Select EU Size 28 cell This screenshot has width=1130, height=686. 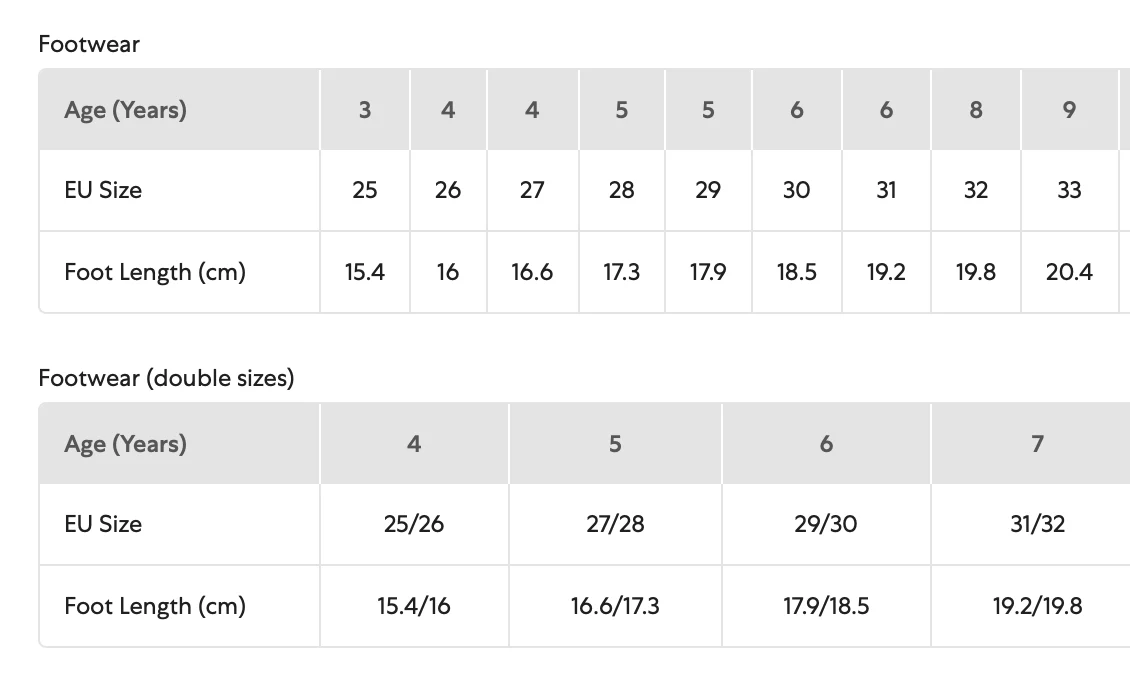click(x=621, y=190)
